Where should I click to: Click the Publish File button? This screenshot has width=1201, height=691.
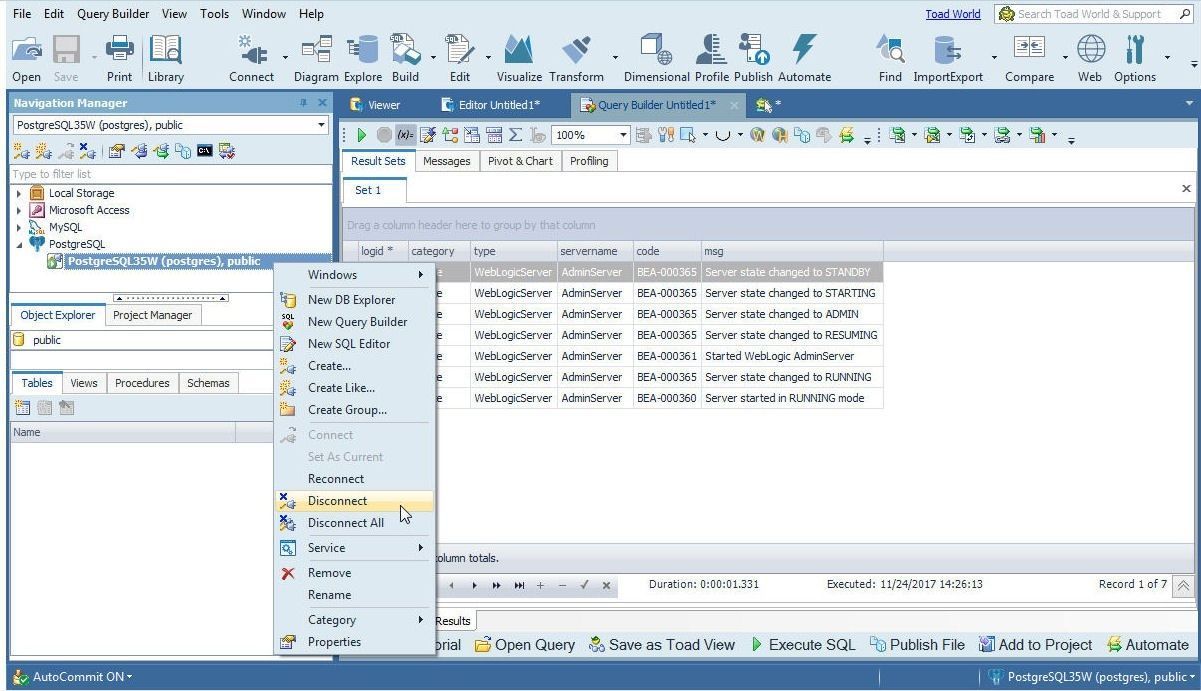[917, 645]
